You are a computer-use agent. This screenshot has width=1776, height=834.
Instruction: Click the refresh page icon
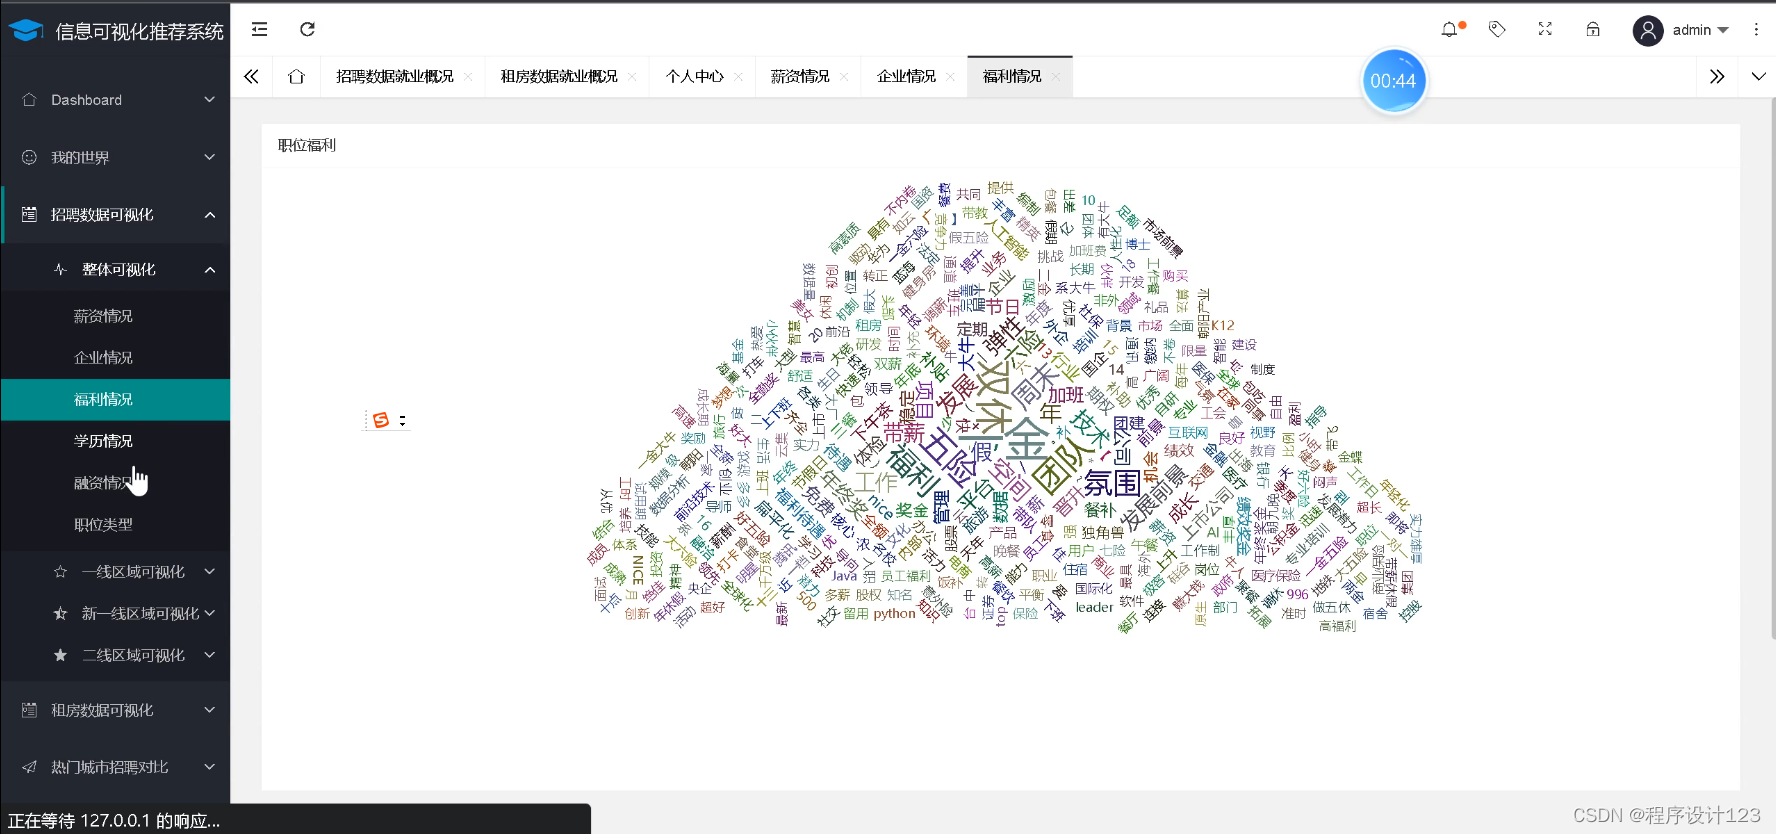pyautogui.click(x=308, y=29)
